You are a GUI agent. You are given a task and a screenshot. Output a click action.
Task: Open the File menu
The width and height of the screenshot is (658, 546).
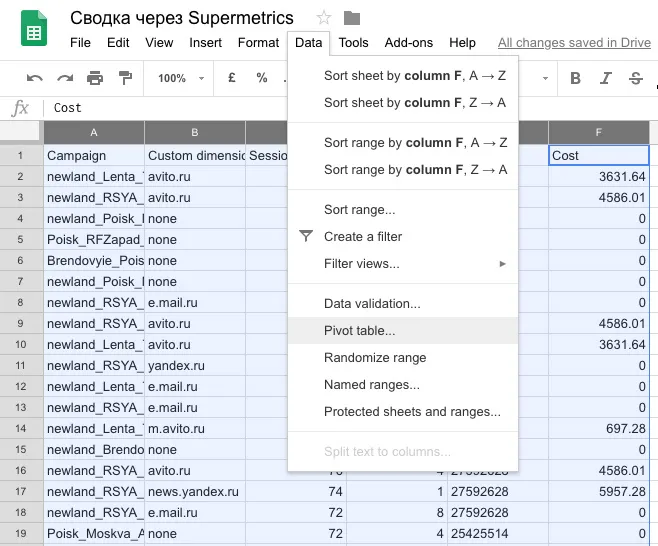pos(80,43)
